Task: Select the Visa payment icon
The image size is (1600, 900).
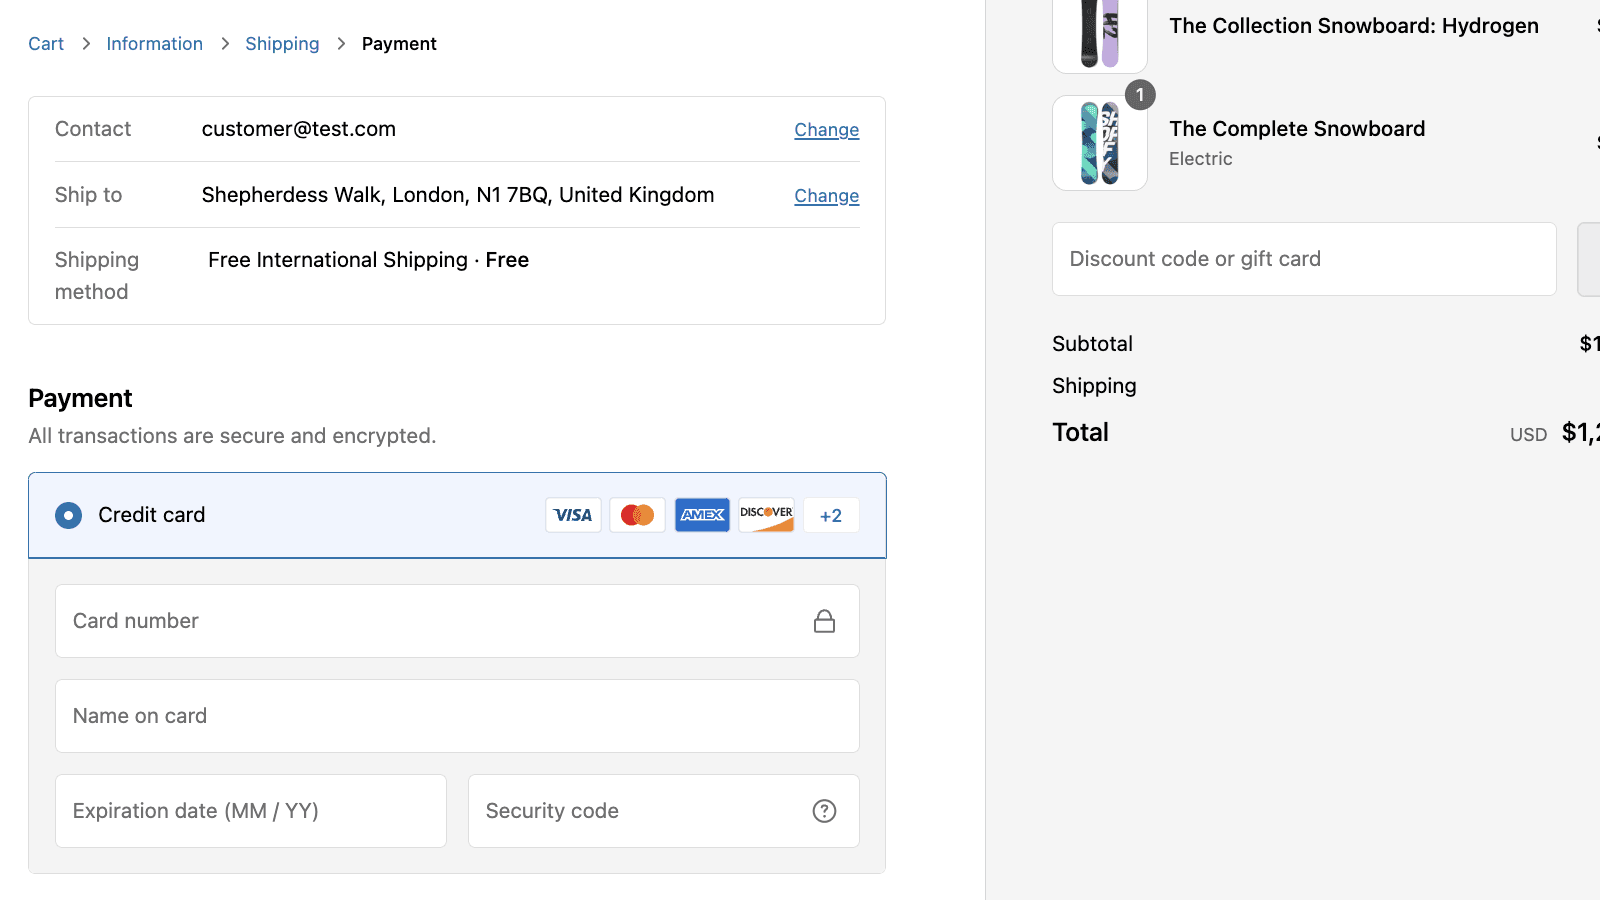Action: (573, 515)
